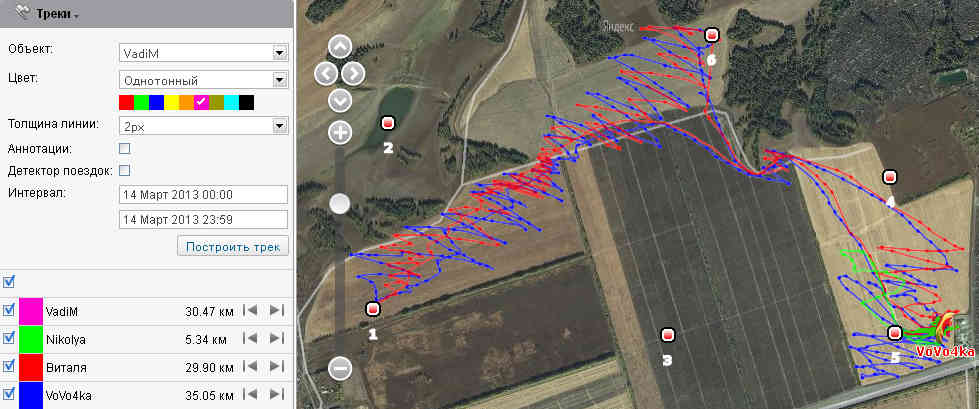Pan the map down with the arrow button

pos(340,100)
